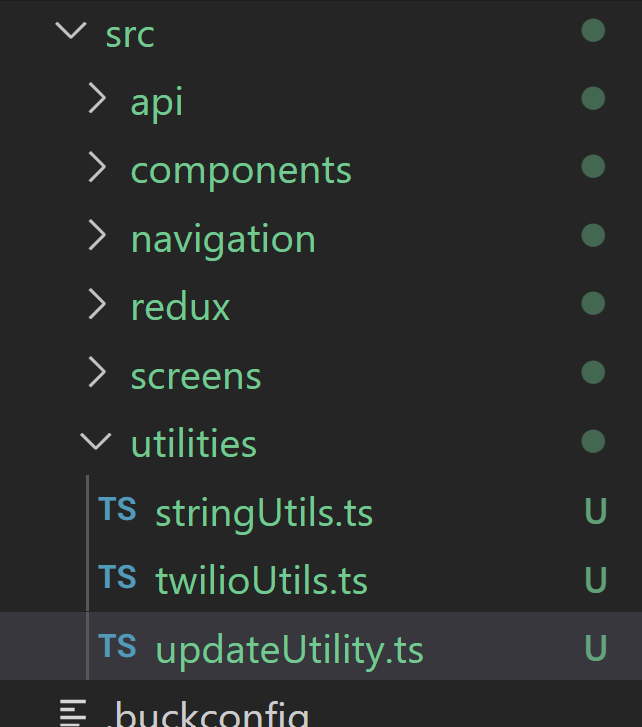Screen dimensions: 642x727
Task: Click git status dot next to src
Action: point(593,31)
